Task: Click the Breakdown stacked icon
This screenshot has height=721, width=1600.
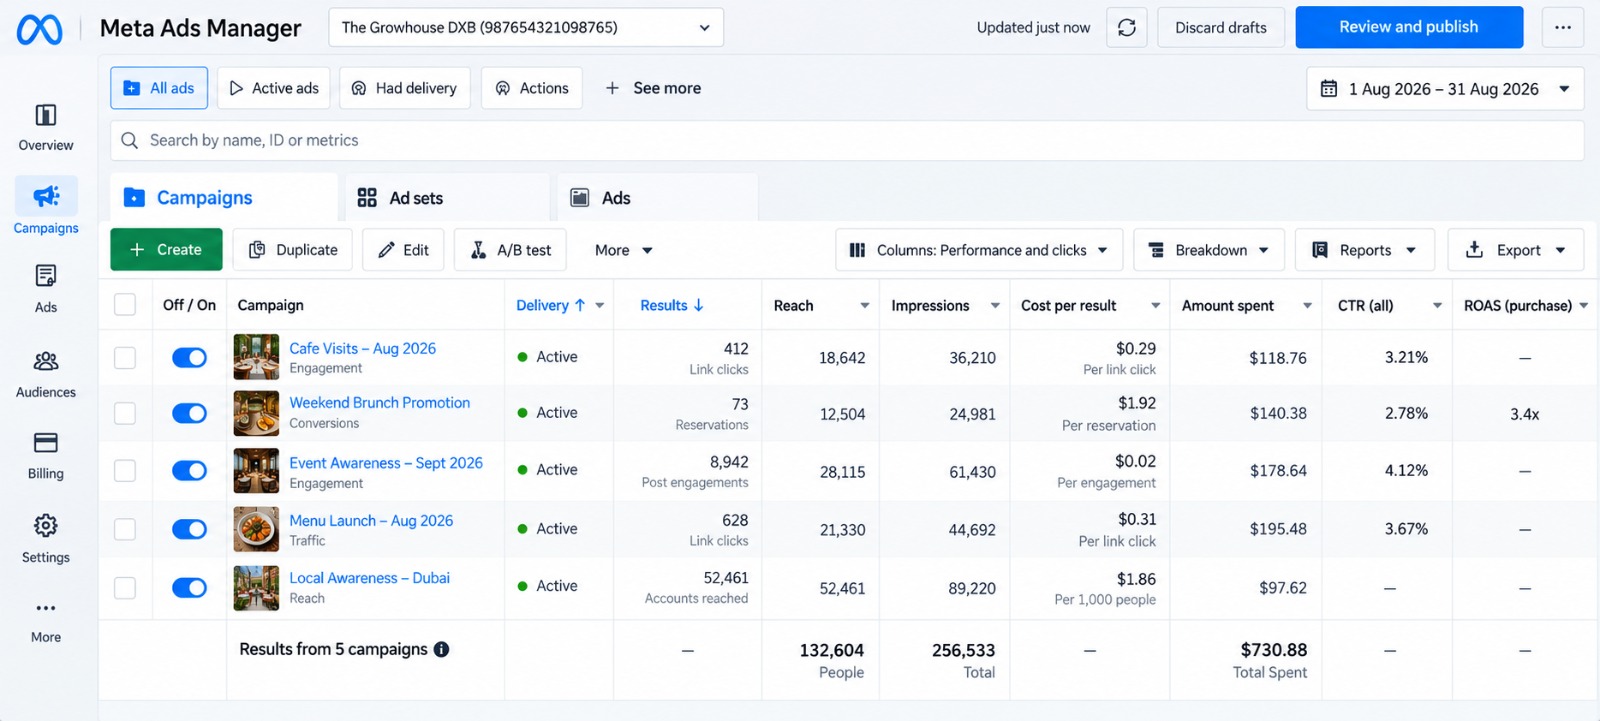Action: [1156, 250]
